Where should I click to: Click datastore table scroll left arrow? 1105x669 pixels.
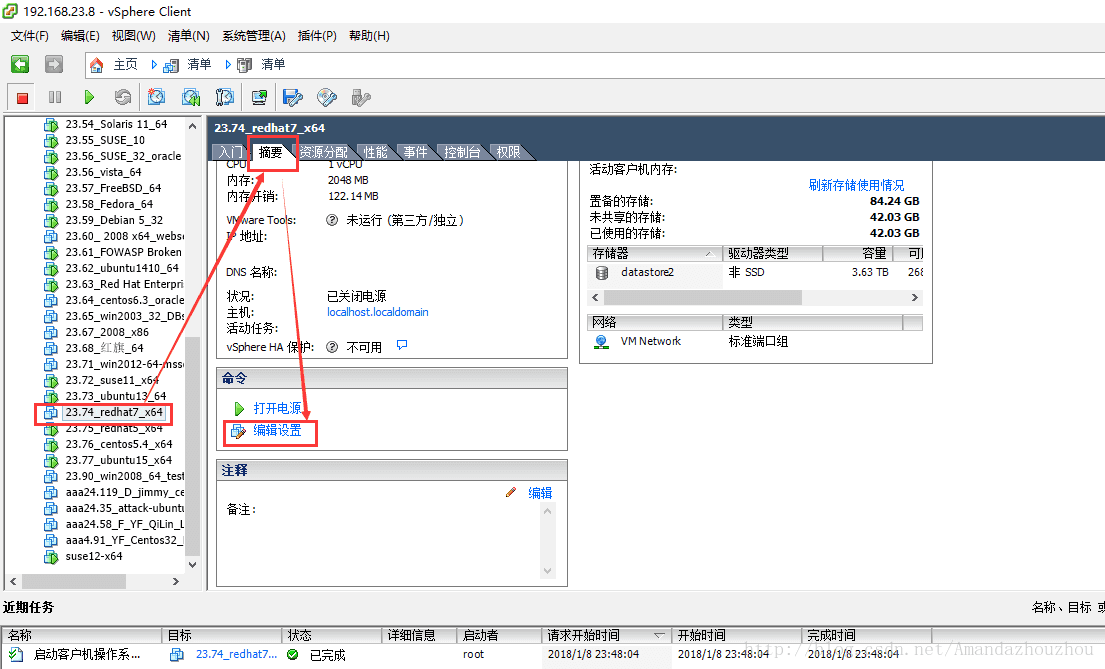[x=595, y=297]
